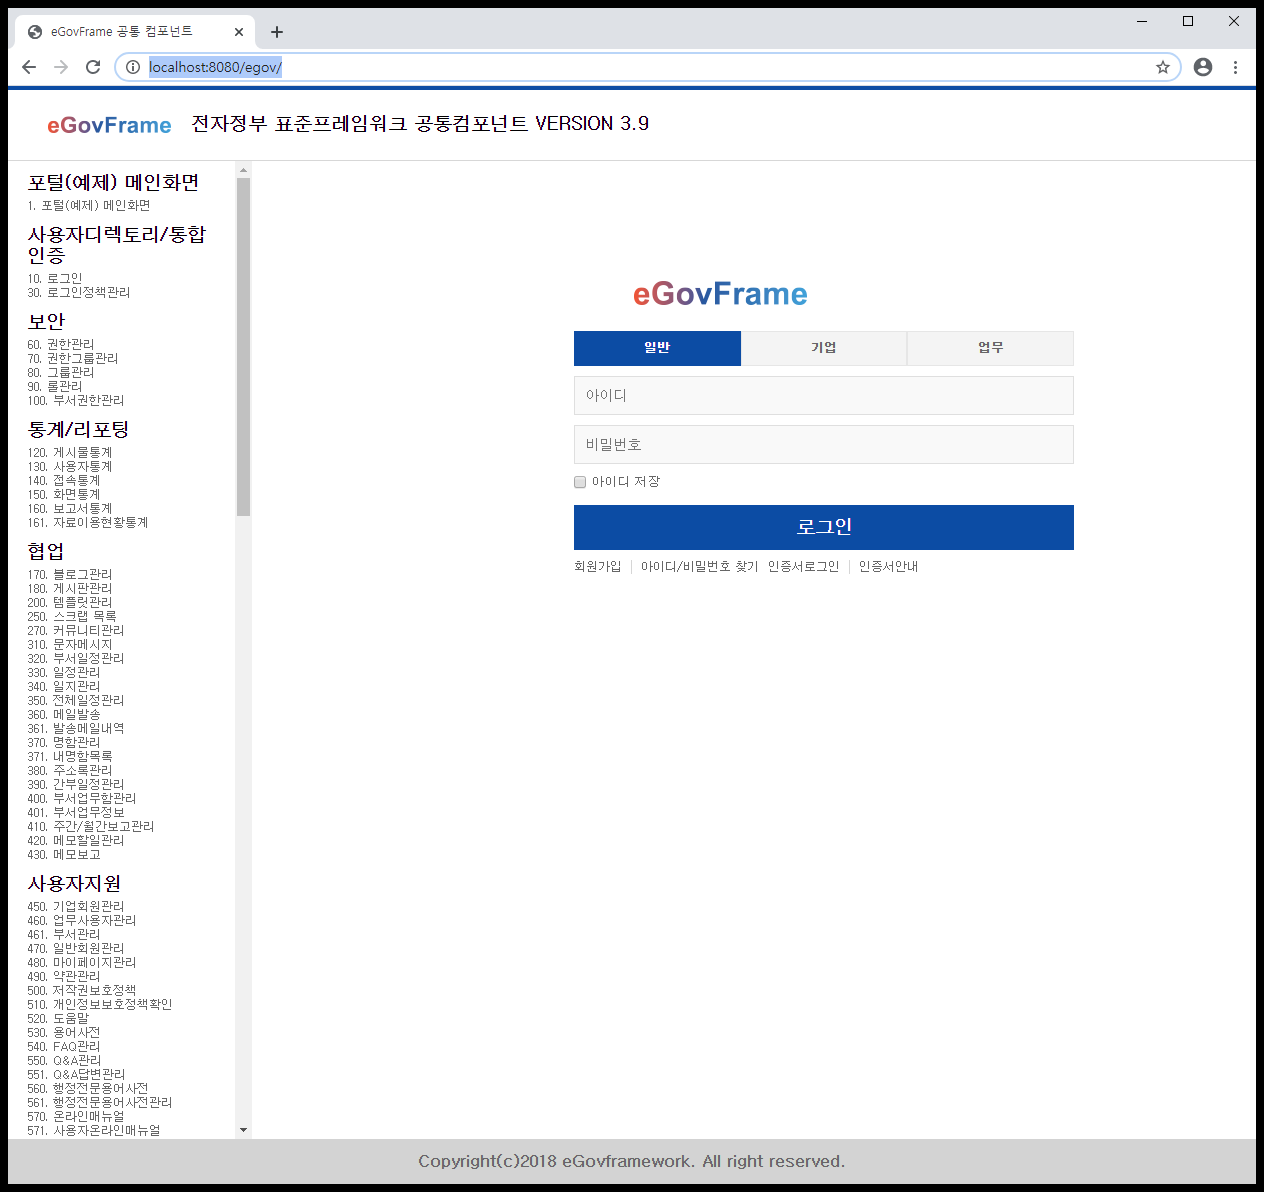Open the Chrome profile avatar icon
The width and height of the screenshot is (1264, 1192).
pos(1203,67)
